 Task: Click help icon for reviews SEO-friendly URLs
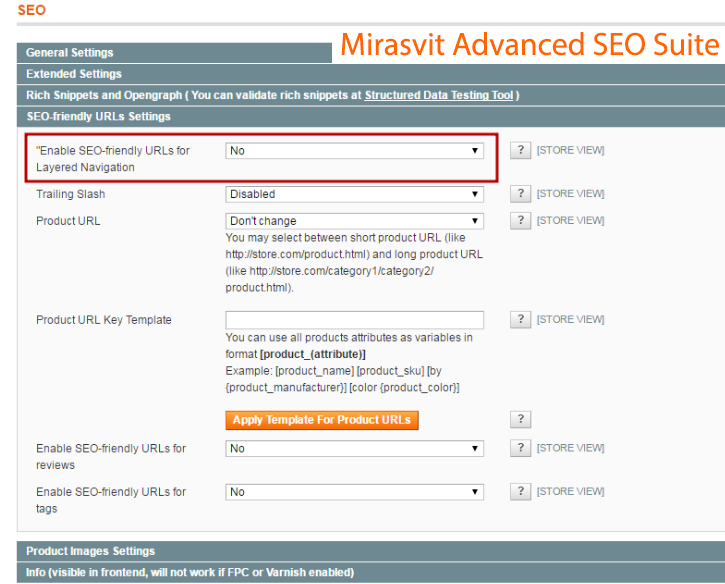pos(520,449)
